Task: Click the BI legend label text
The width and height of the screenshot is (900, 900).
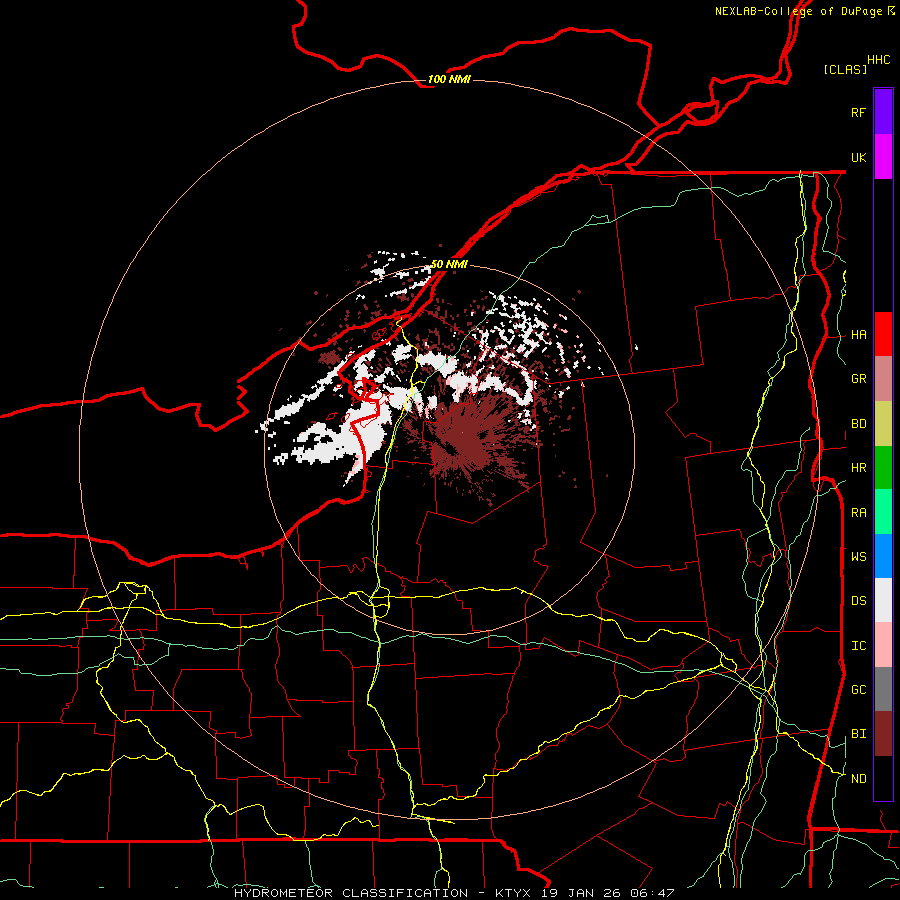Action: pyautogui.click(x=859, y=734)
